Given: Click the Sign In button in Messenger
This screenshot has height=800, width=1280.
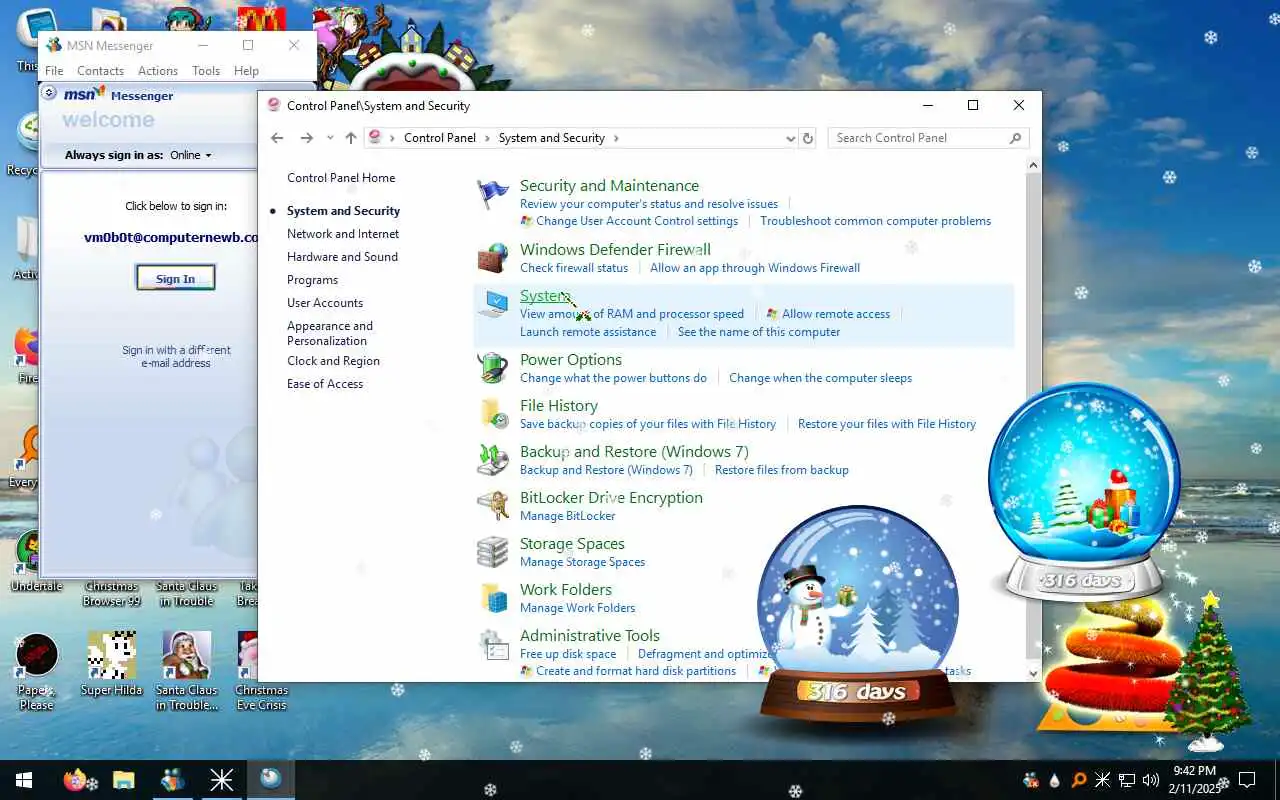Looking at the screenshot, I should point(175,278).
